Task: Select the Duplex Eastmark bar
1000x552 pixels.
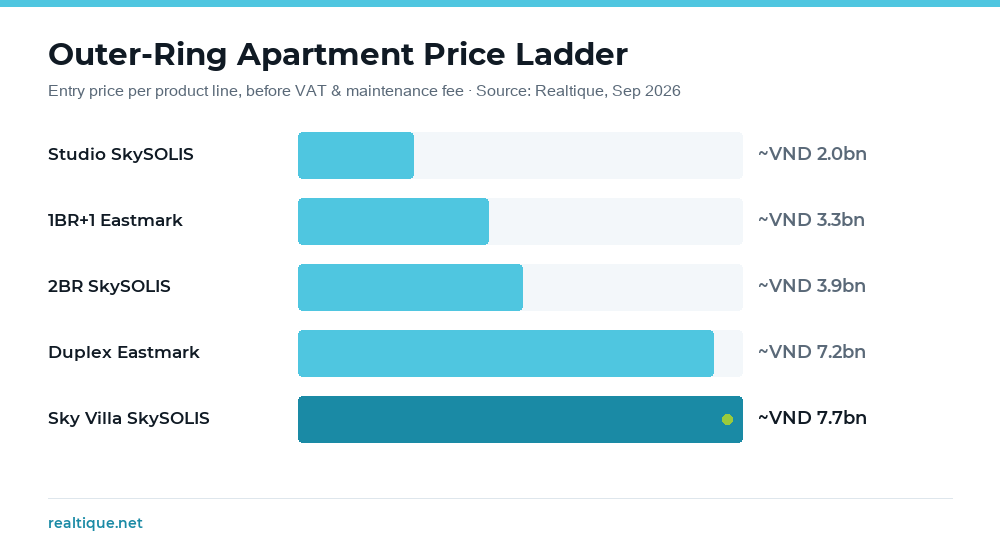Action: 506,353
